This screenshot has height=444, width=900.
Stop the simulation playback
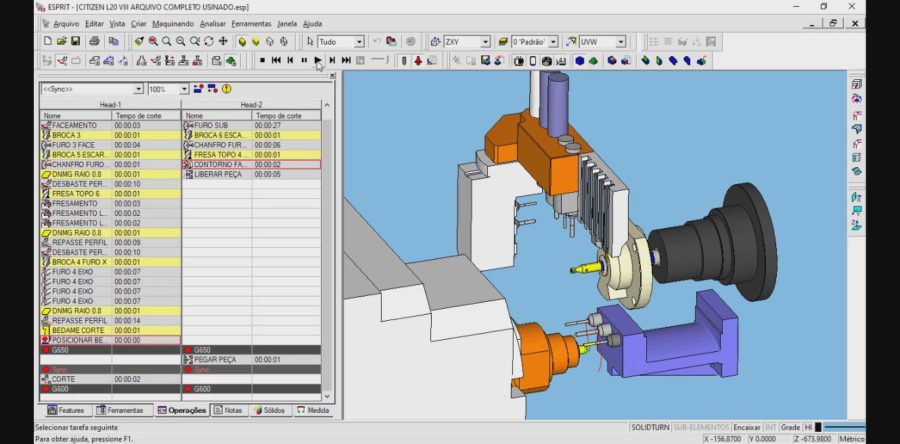point(262,60)
